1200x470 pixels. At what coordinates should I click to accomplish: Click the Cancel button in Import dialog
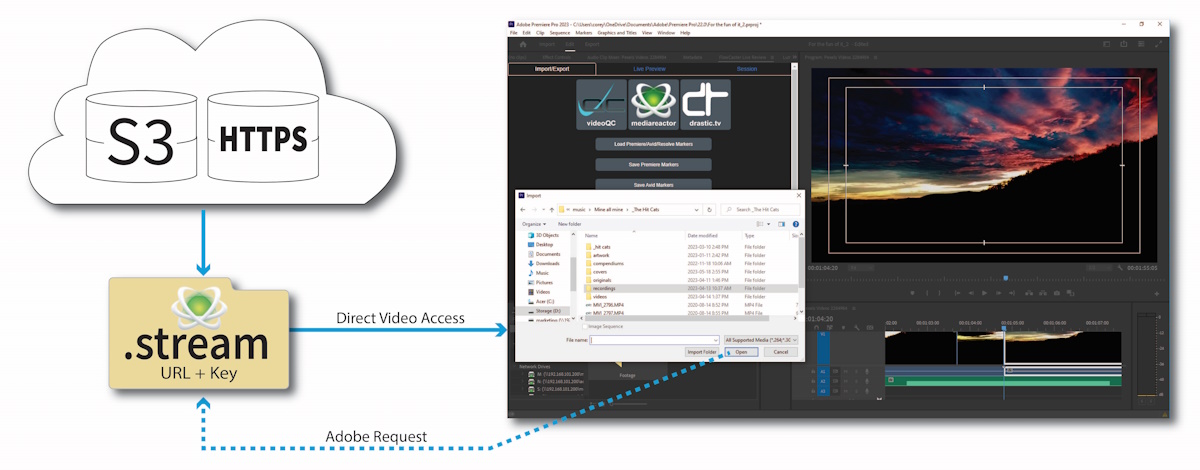[x=781, y=352]
